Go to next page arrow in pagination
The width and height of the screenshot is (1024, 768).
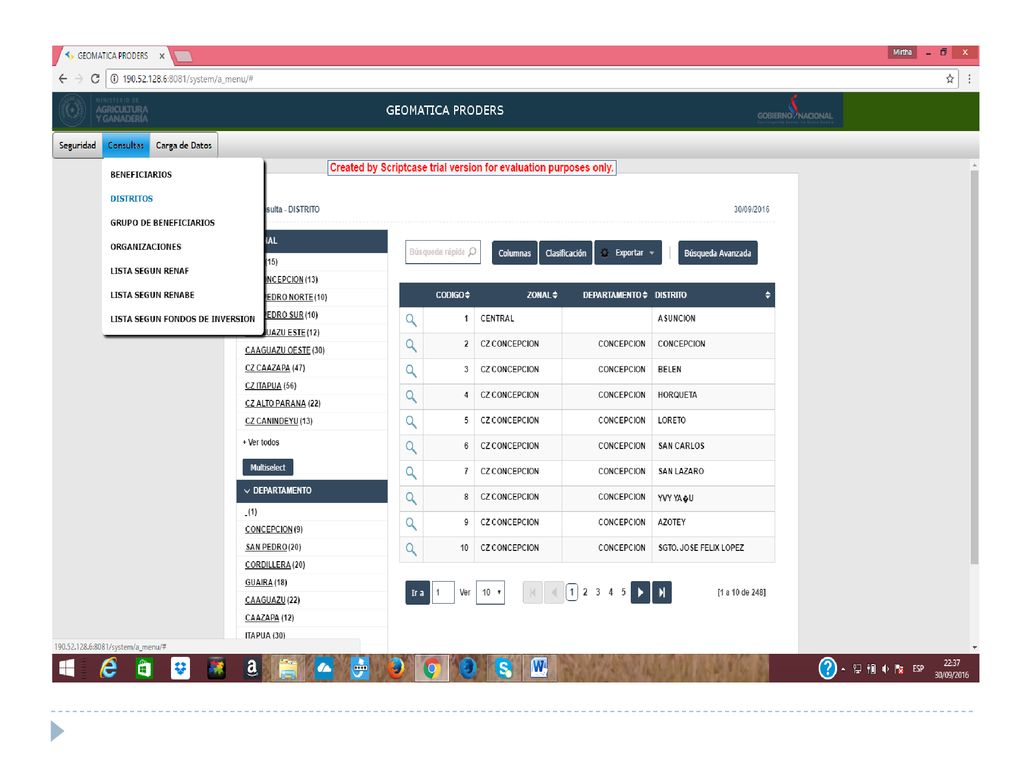pos(640,592)
